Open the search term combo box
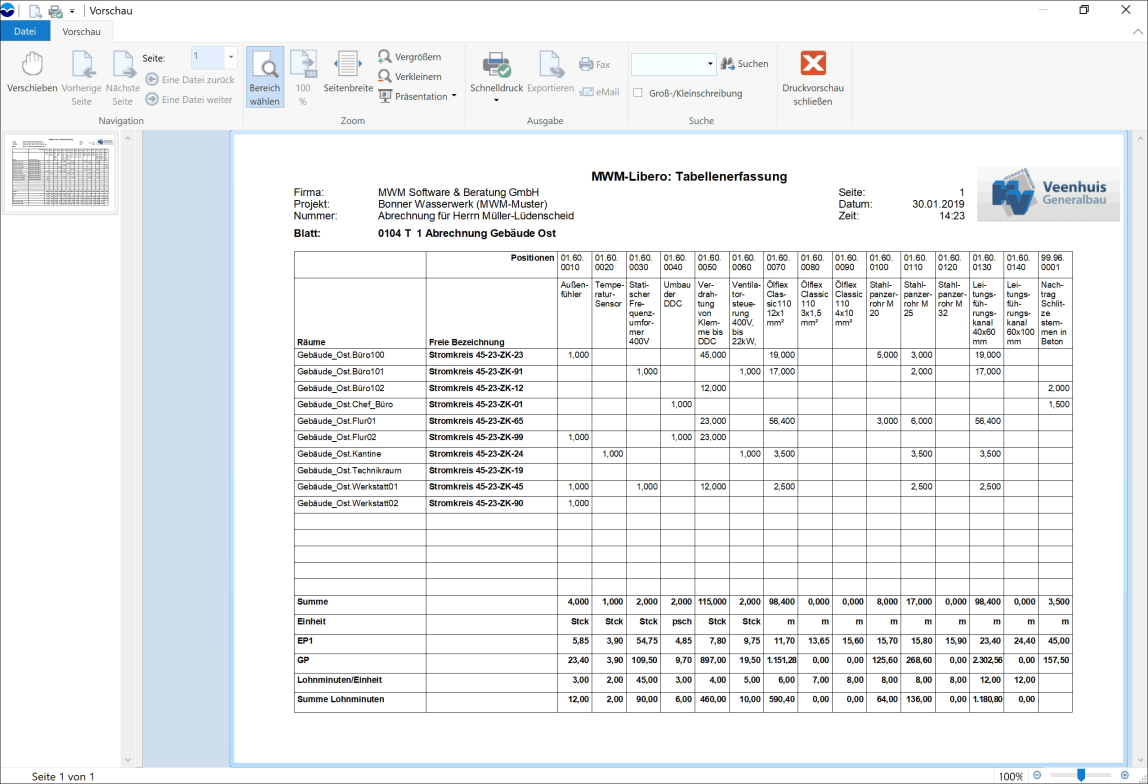1148x784 pixels. 674,64
